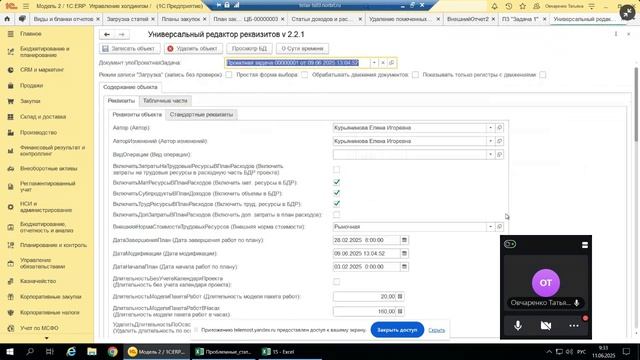Open Казначейство section in the sidebar
The height and width of the screenshot is (360, 640).
[38, 281]
